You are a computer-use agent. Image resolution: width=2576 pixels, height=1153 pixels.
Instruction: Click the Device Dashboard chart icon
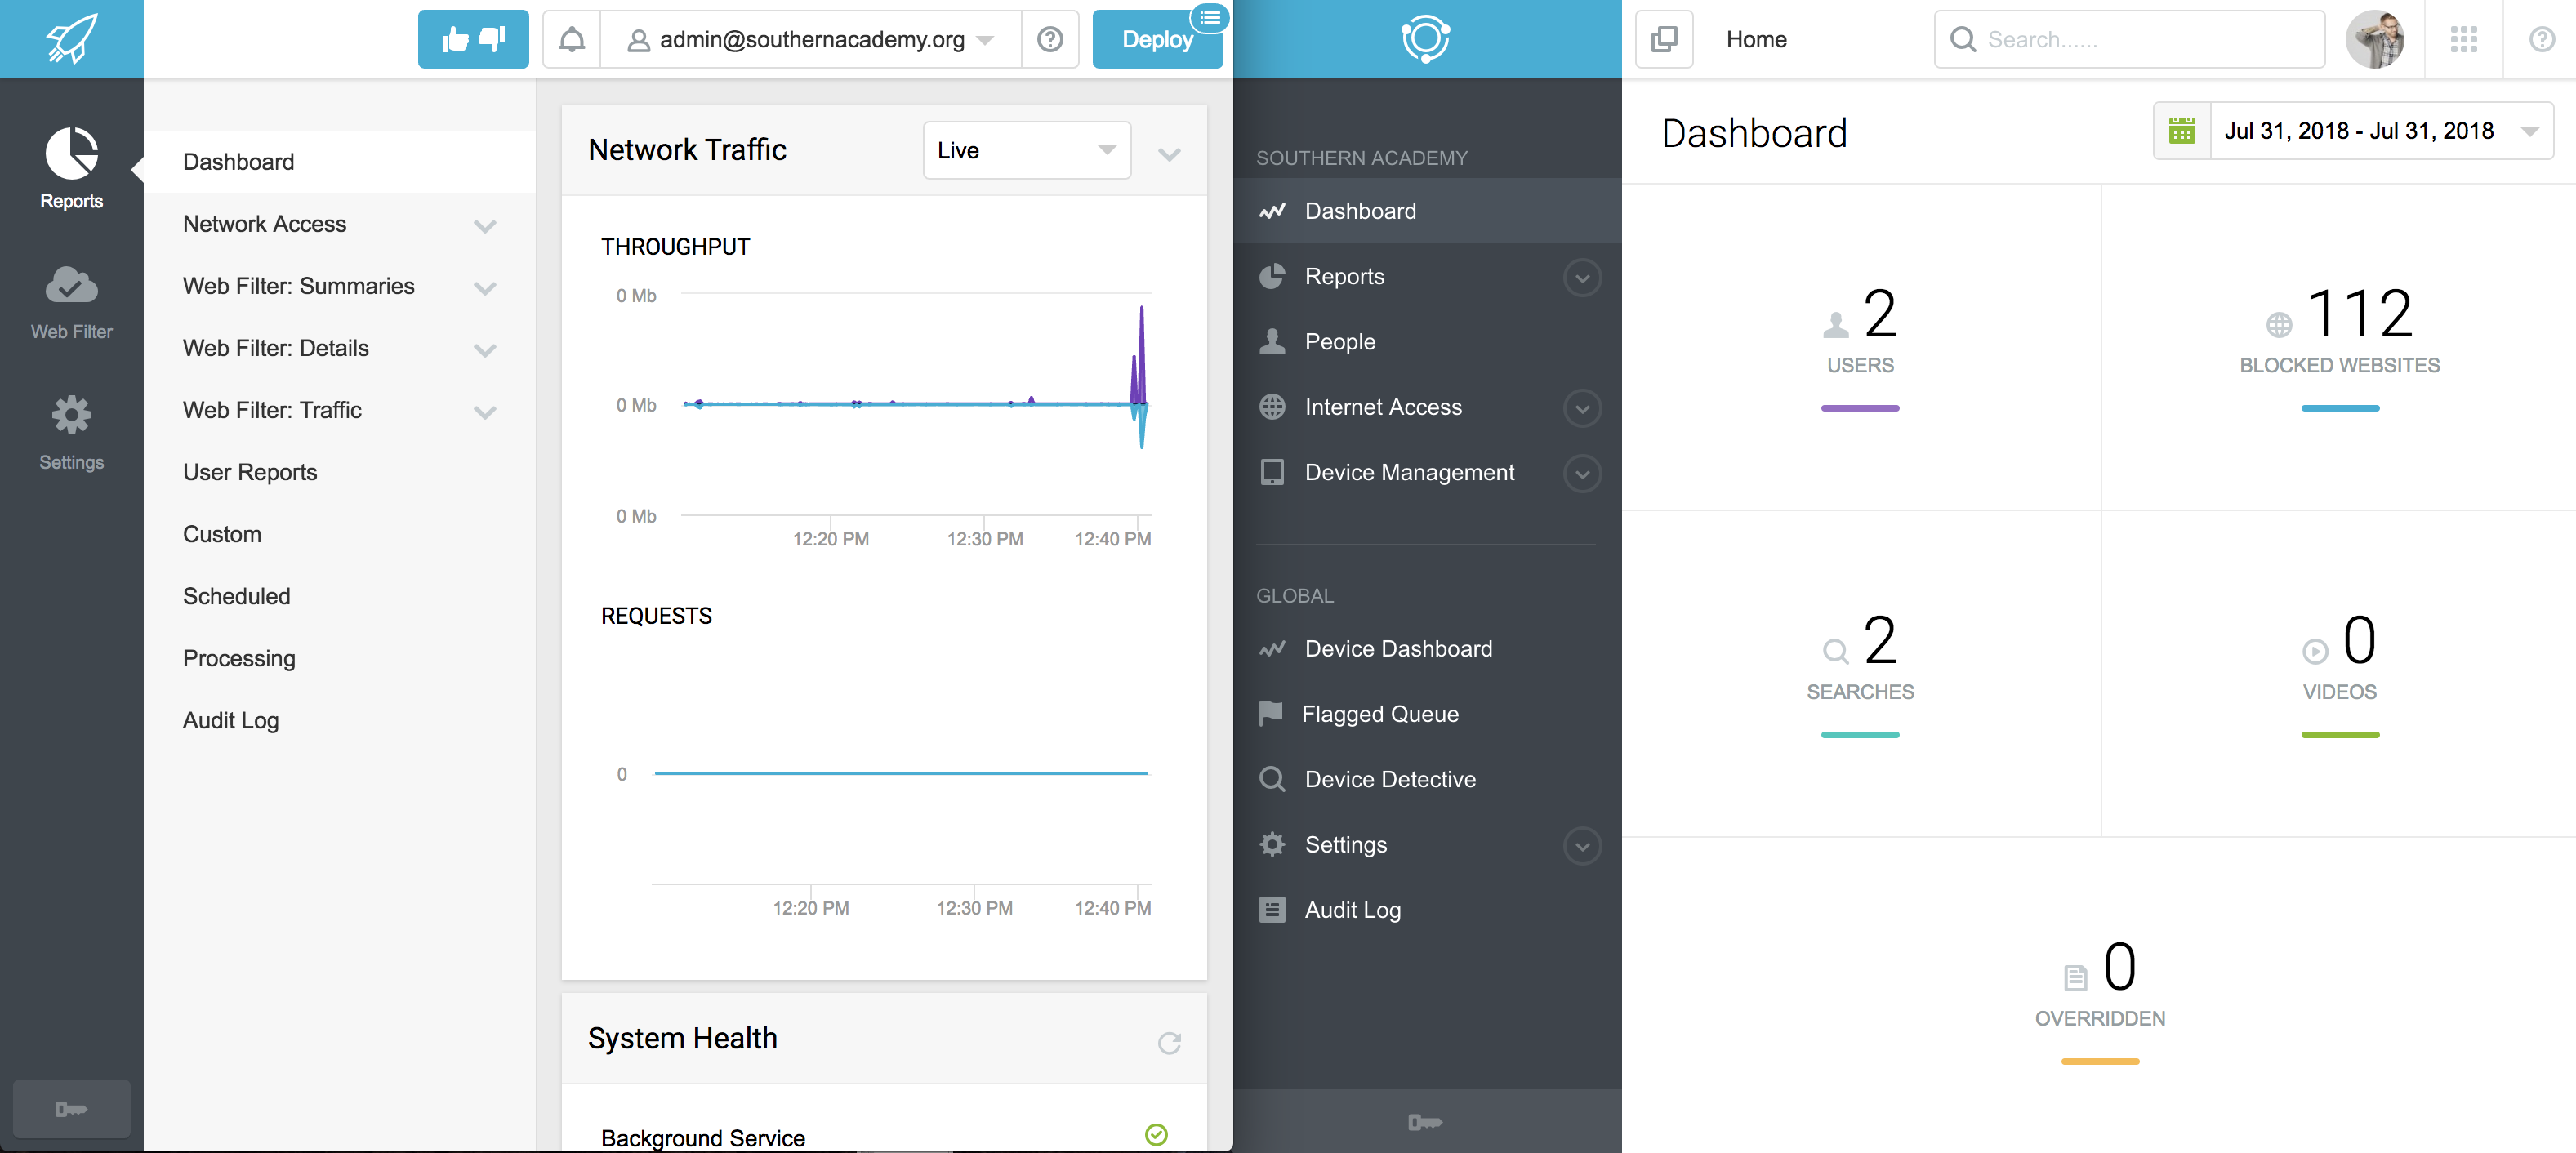point(1272,648)
